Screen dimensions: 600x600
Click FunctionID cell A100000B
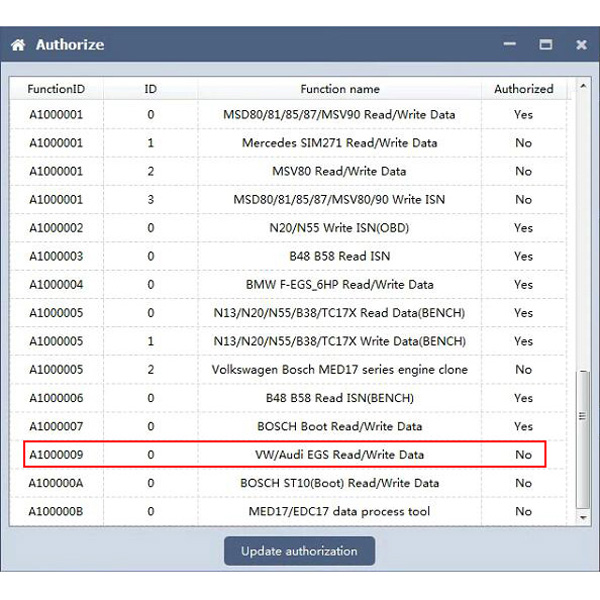pos(56,511)
